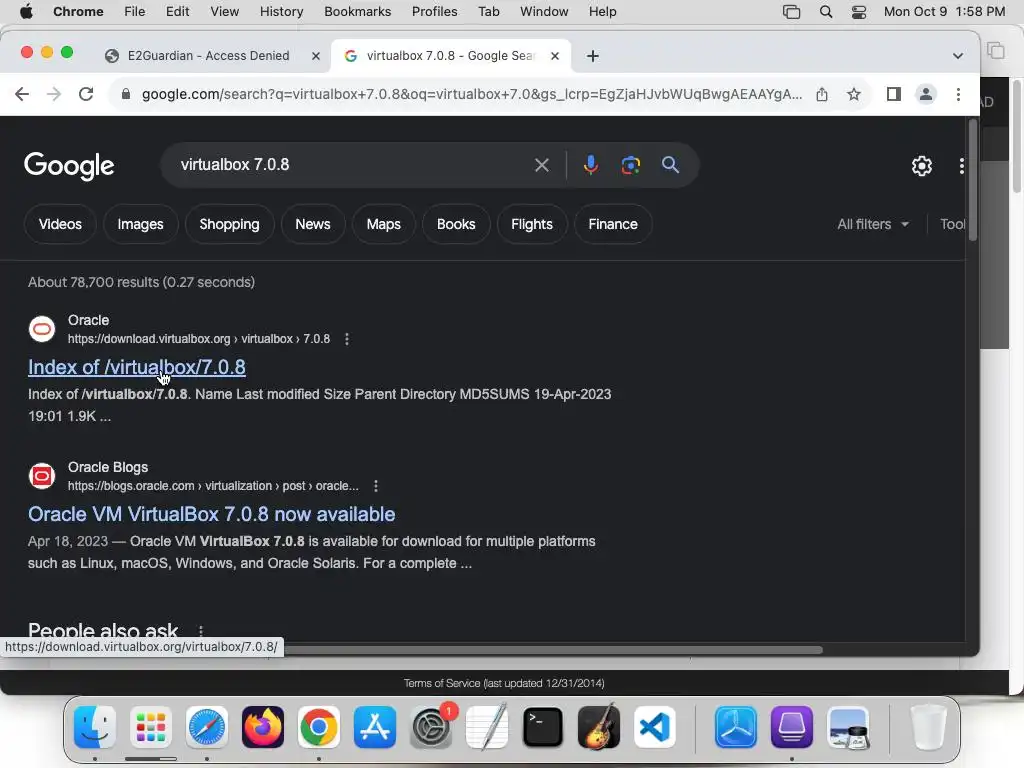Open Control Center in the menu bar
The width and height of the screenshot is (1024, 768).
click(859, 12)
